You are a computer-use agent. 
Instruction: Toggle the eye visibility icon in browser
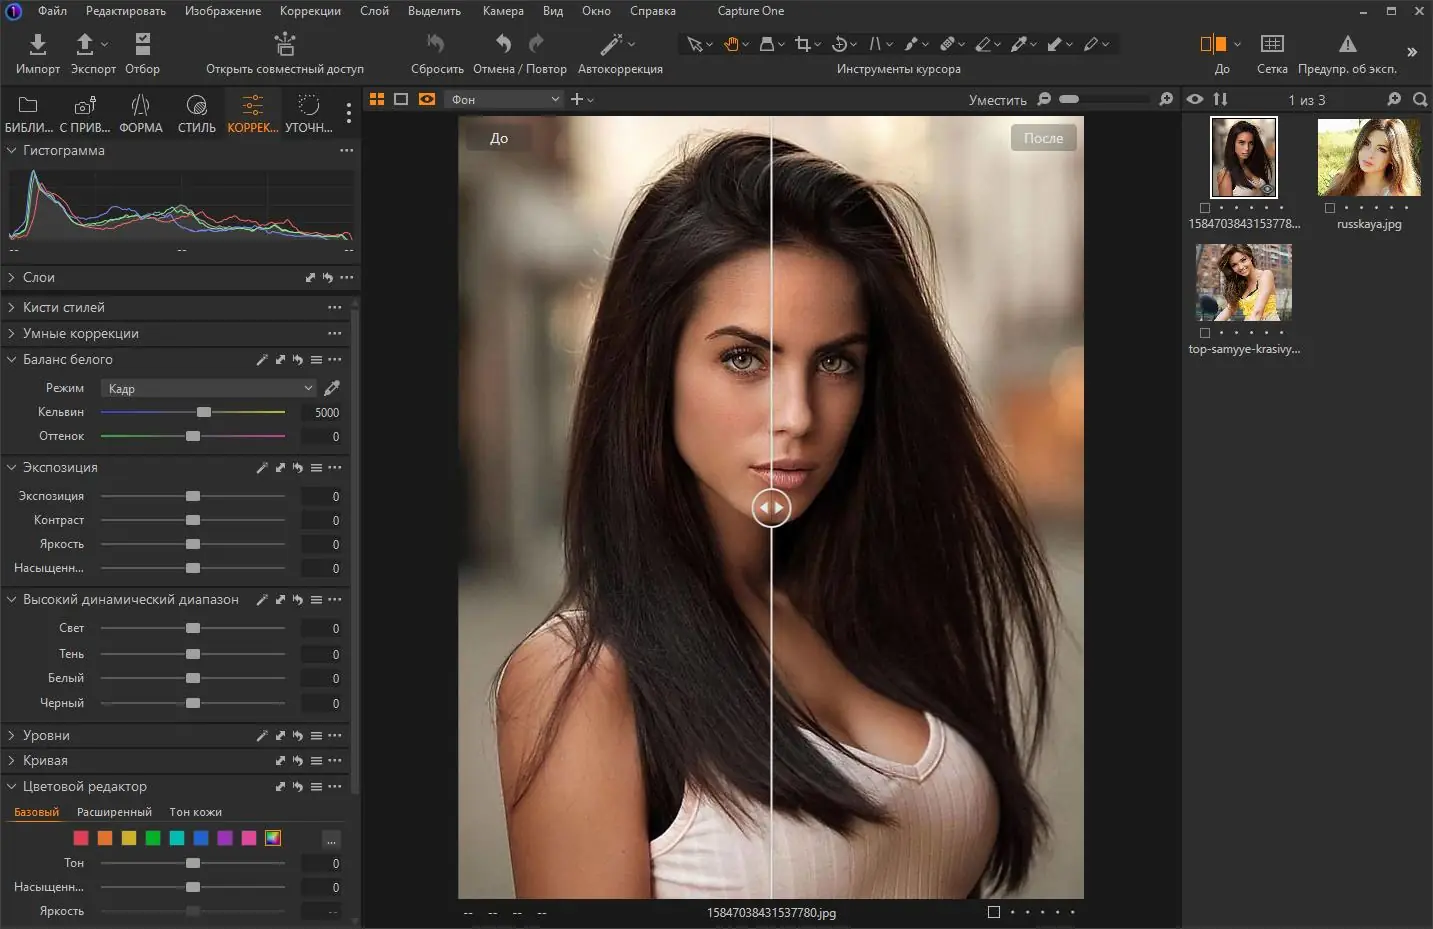1194,99
